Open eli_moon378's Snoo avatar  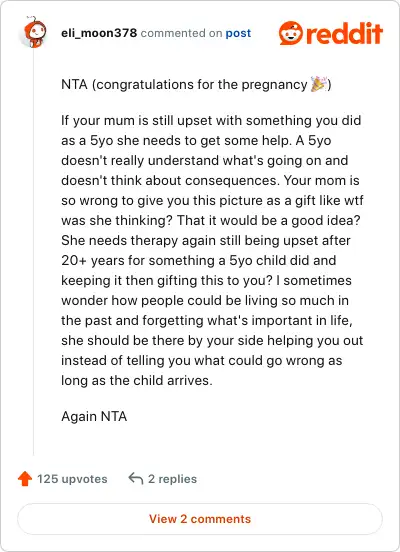[35, 32]
